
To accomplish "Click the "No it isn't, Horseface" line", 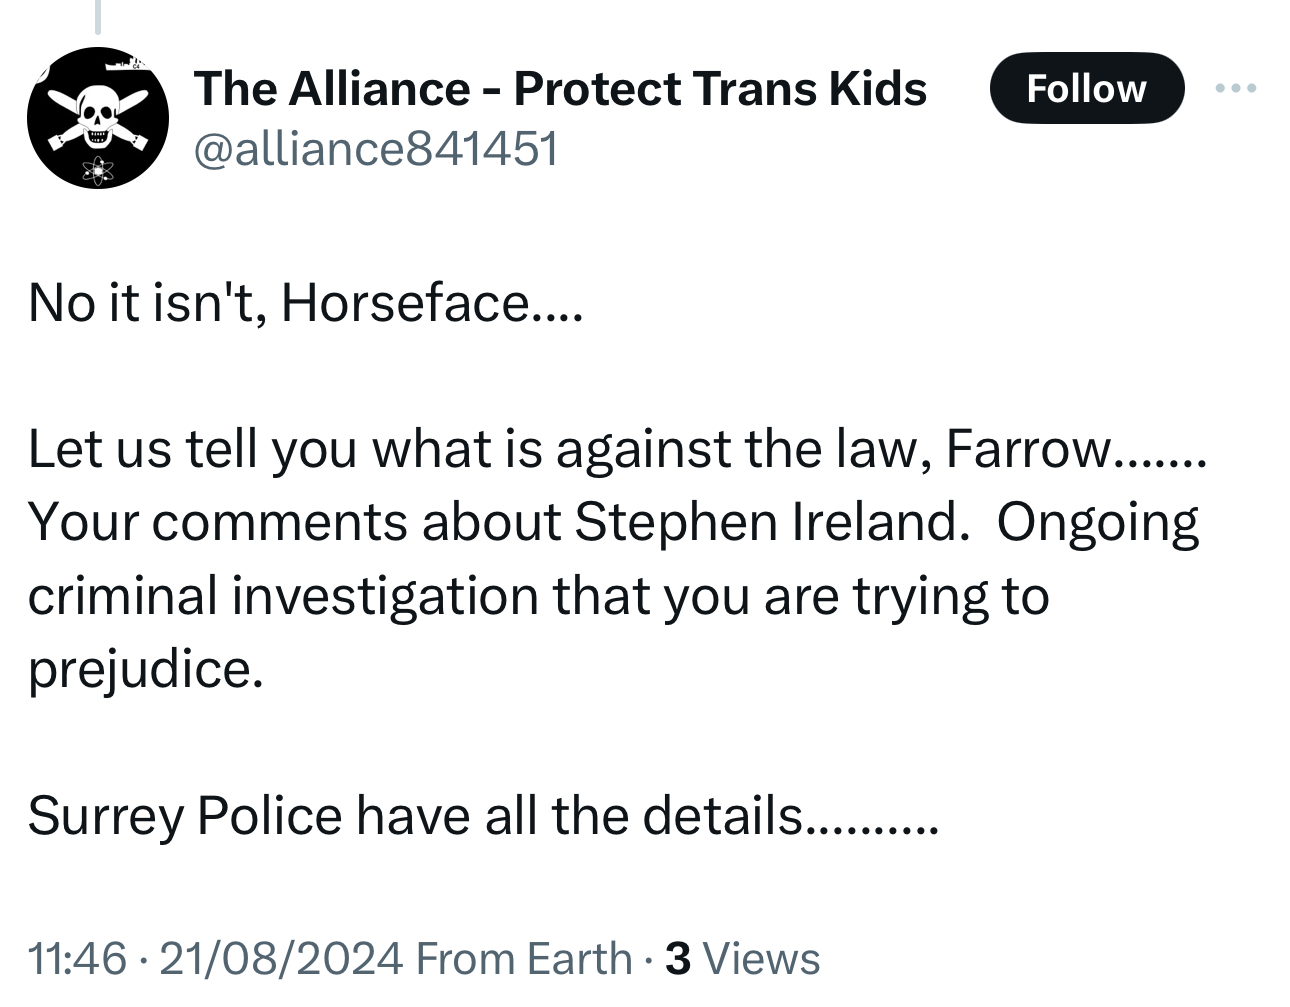I will tap(304, 302).
